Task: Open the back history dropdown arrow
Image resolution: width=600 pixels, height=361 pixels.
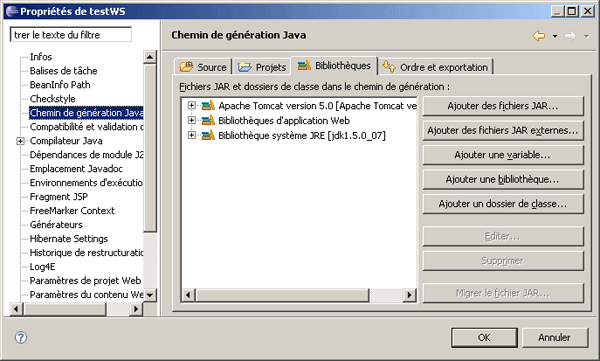Action: tap(555, 36)
